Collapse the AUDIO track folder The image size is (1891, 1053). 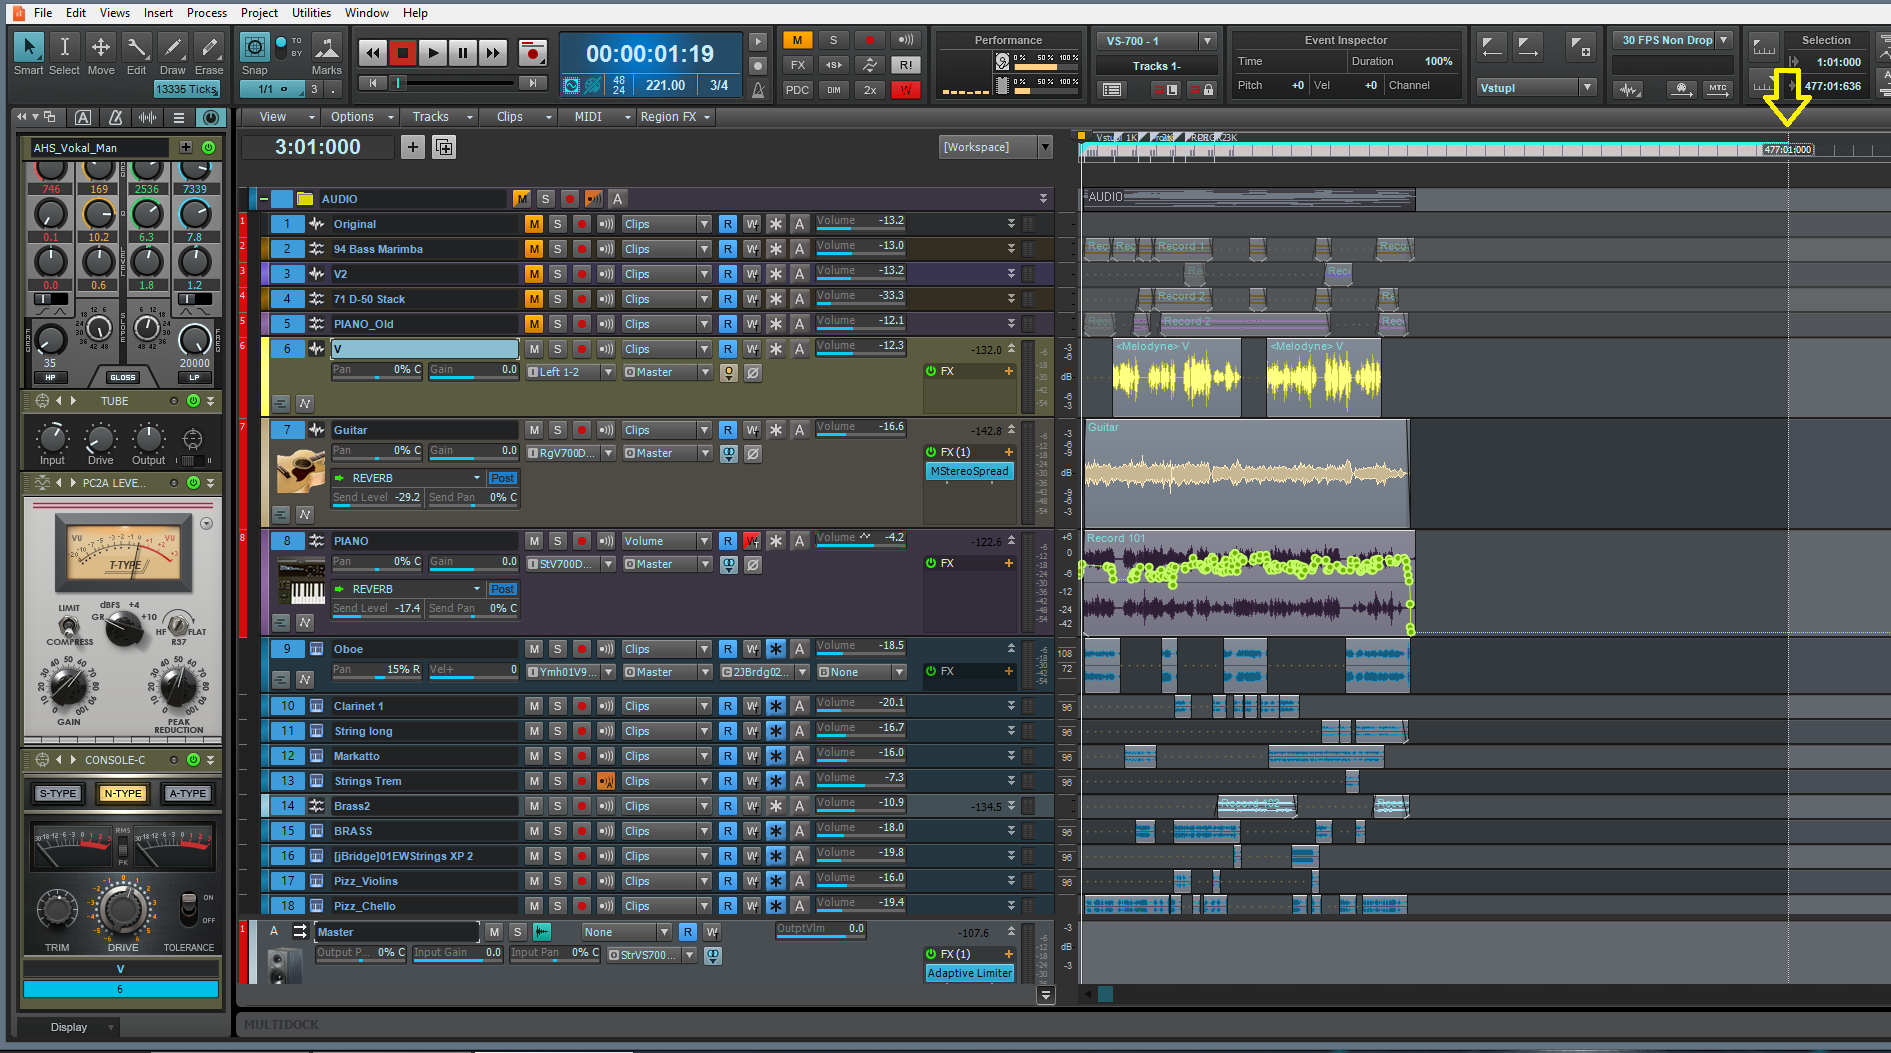tap(263, 199)
